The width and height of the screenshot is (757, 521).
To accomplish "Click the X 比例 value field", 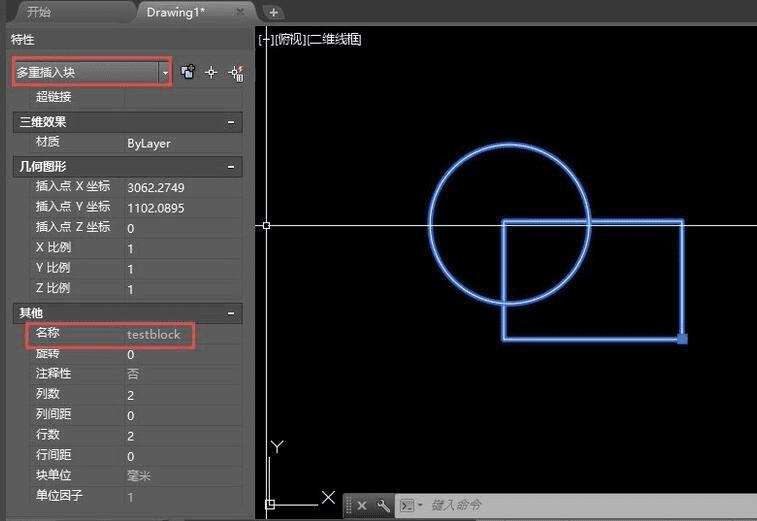I will pyautogui.click(x=183, y=249).
